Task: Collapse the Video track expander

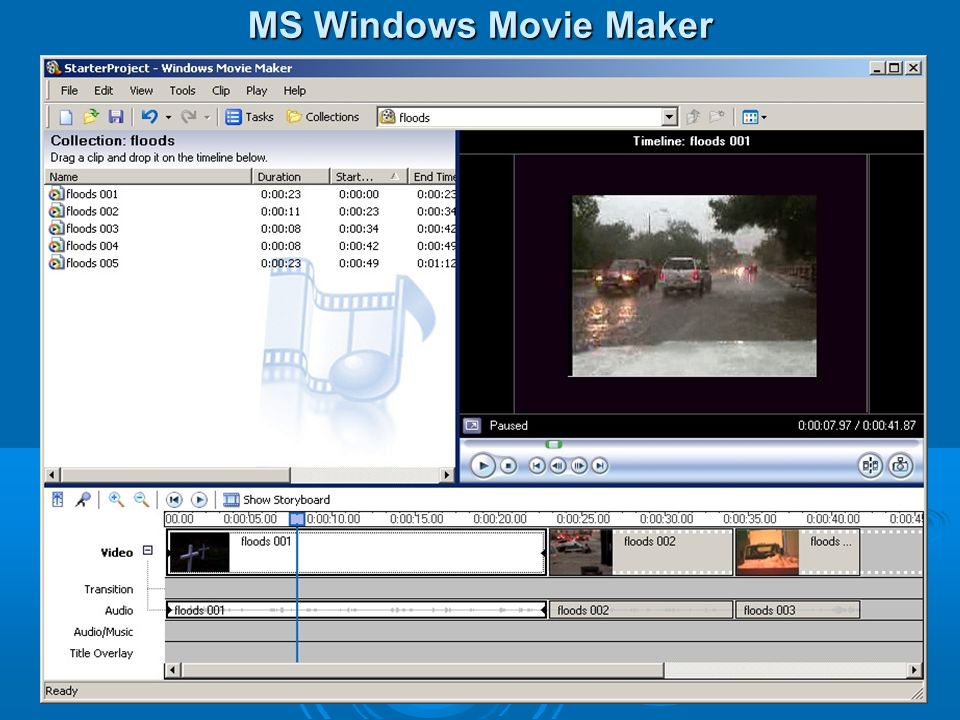Action: coord(148,550)
